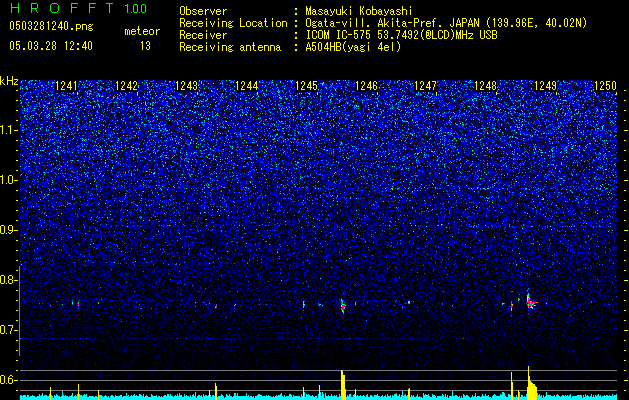The height and width of the screenshot is (400, 629).
Task: Select the filename 0503281240.png
Action: tap(51, 26)
